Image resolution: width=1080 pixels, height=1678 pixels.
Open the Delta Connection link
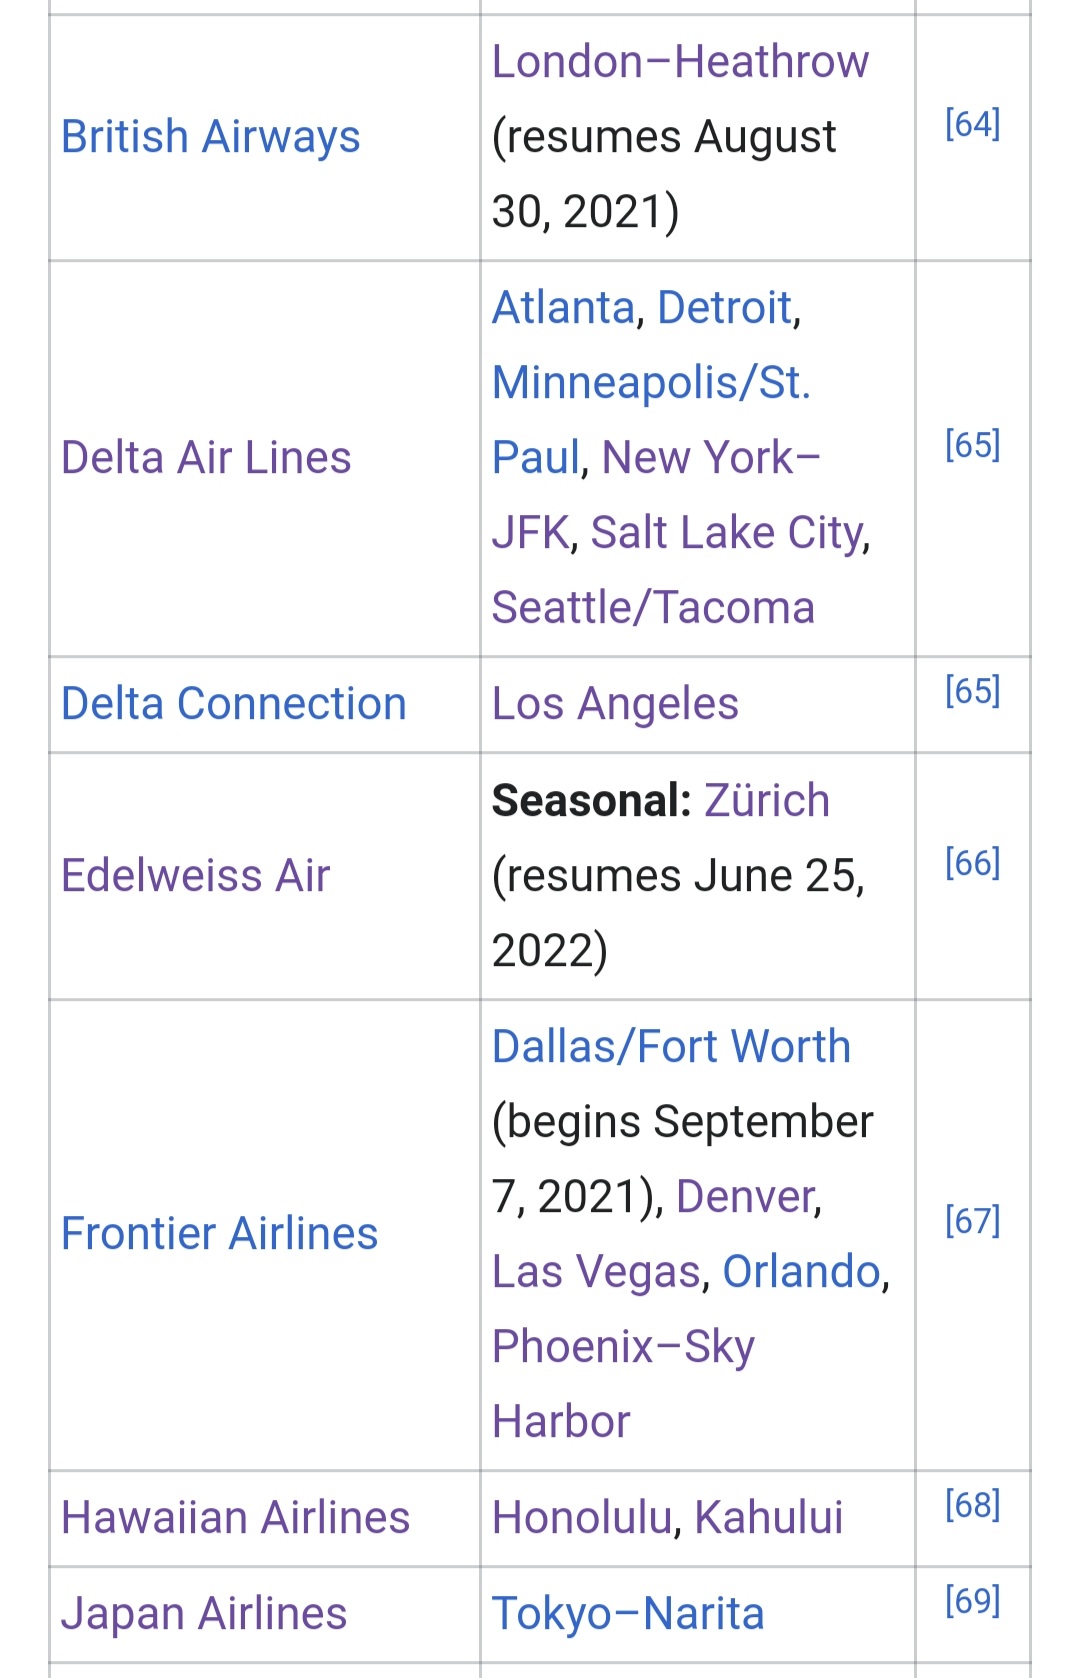(234, 704)
